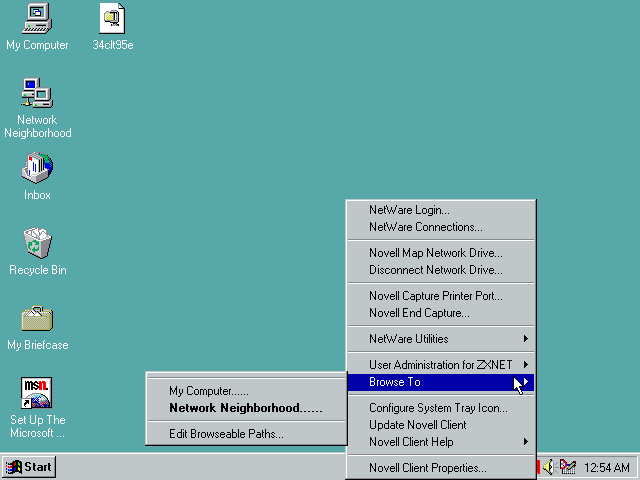Click the highlighted Browse To item

441,382
